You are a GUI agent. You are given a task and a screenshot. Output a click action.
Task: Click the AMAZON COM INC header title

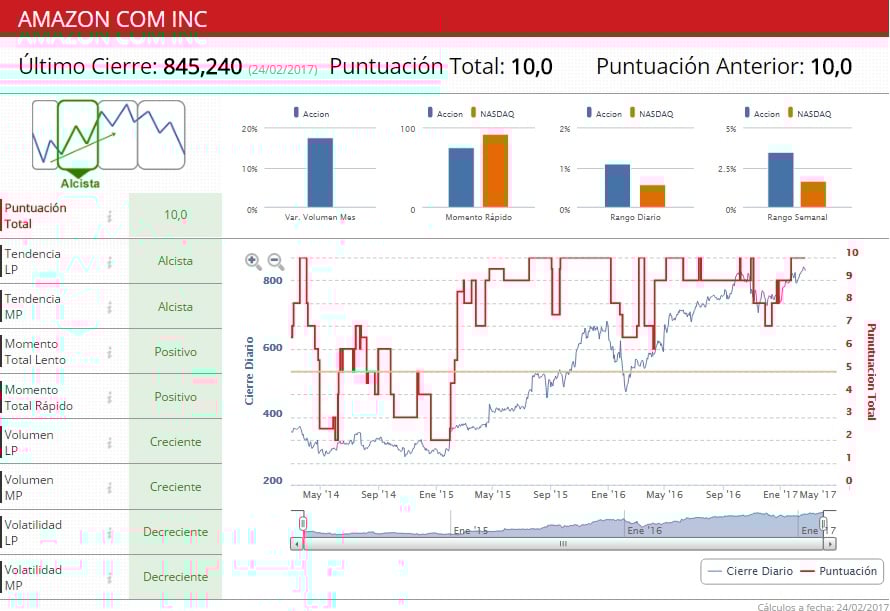click(112, 19)
